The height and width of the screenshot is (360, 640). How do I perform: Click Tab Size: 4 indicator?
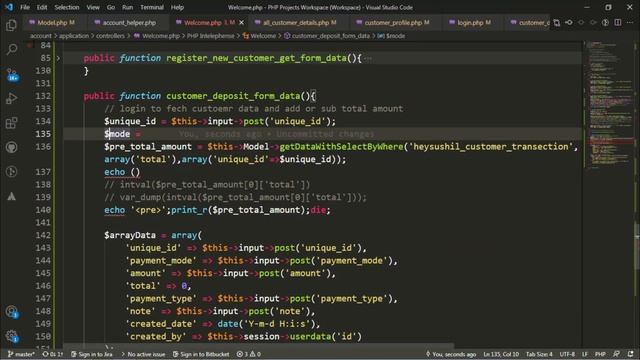[539, 354]
